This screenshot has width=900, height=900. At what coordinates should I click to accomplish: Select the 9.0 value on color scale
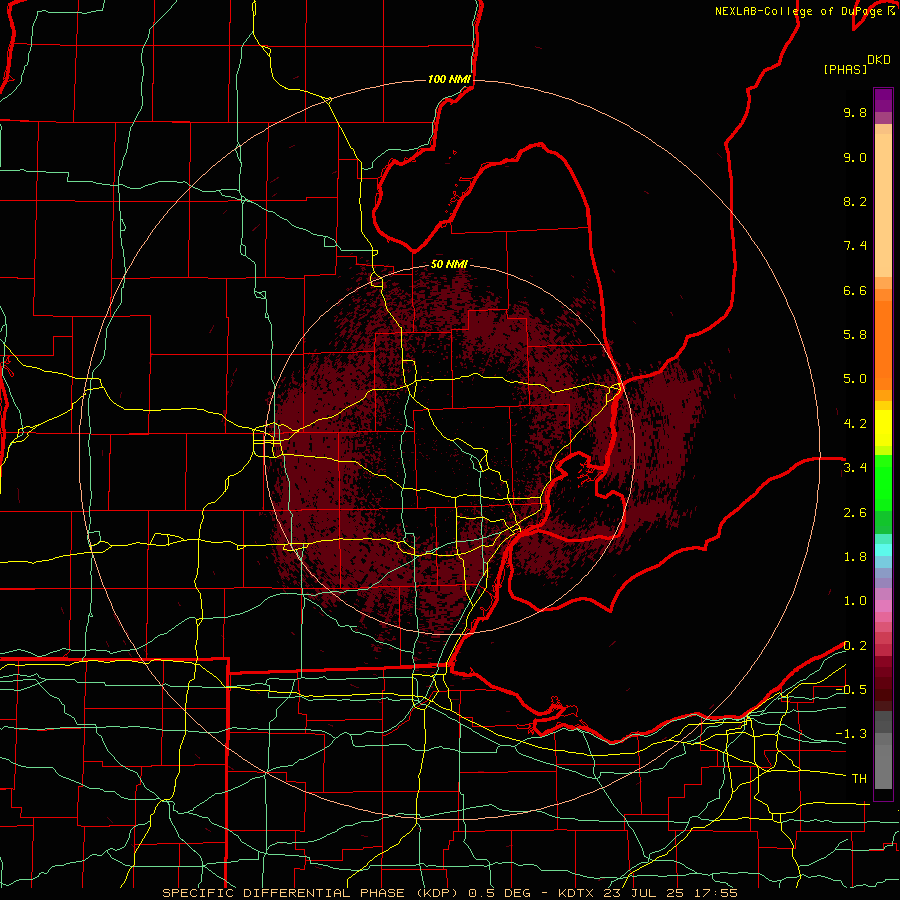[855, 157]
